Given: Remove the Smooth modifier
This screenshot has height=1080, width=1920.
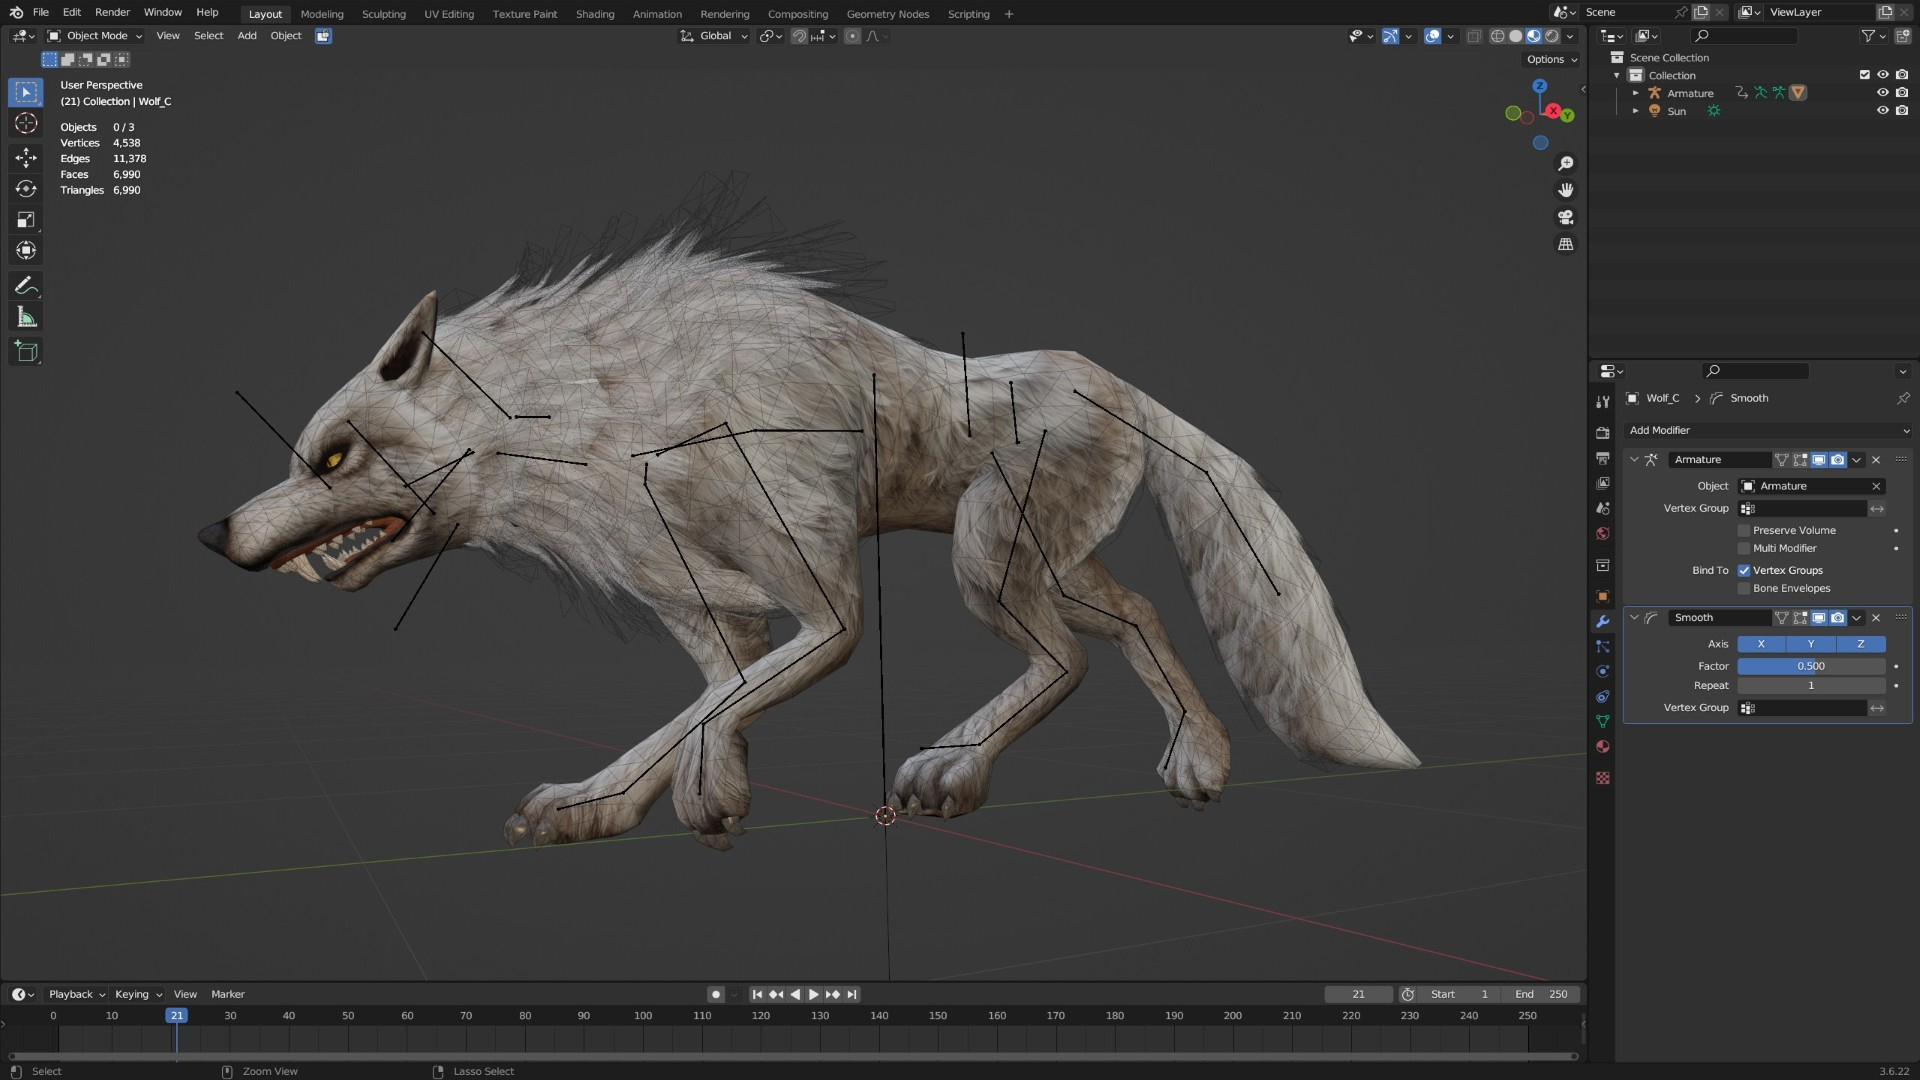Looking at the screenshot, I should click(x=1876, y=618).
